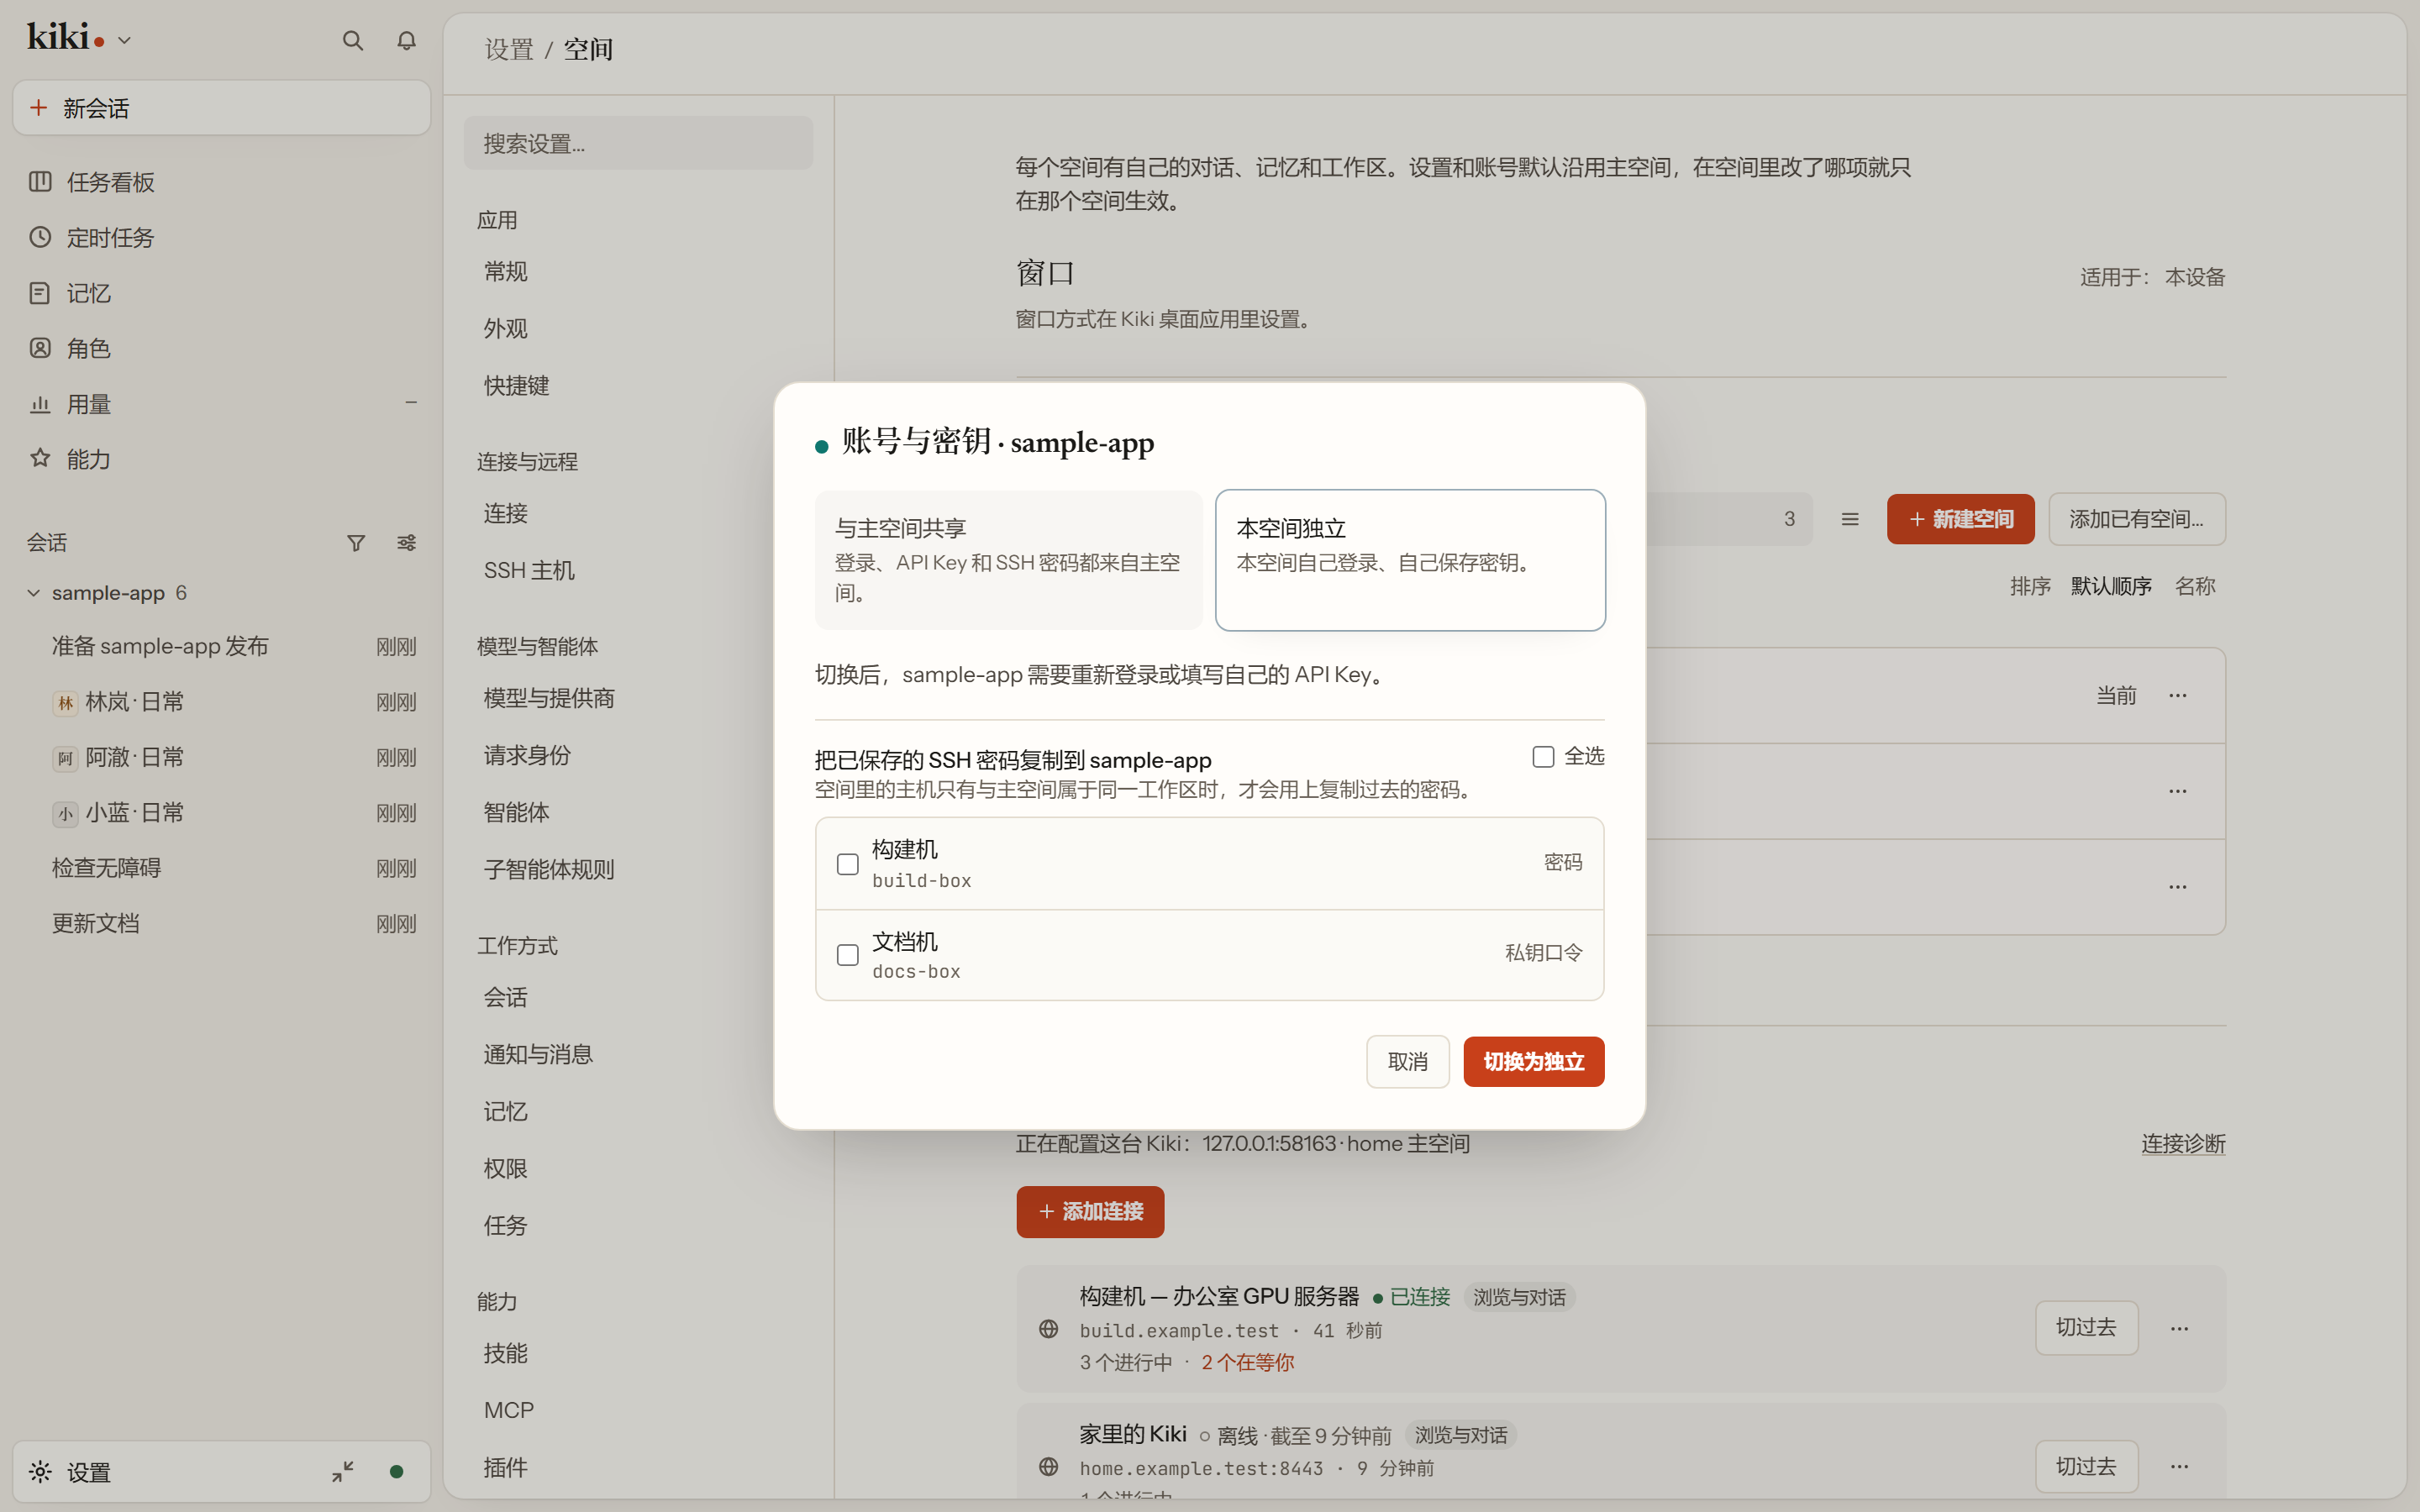Click 取消 button in dialog
2420x1512 pixels.
click(x=1408, y=1061)
